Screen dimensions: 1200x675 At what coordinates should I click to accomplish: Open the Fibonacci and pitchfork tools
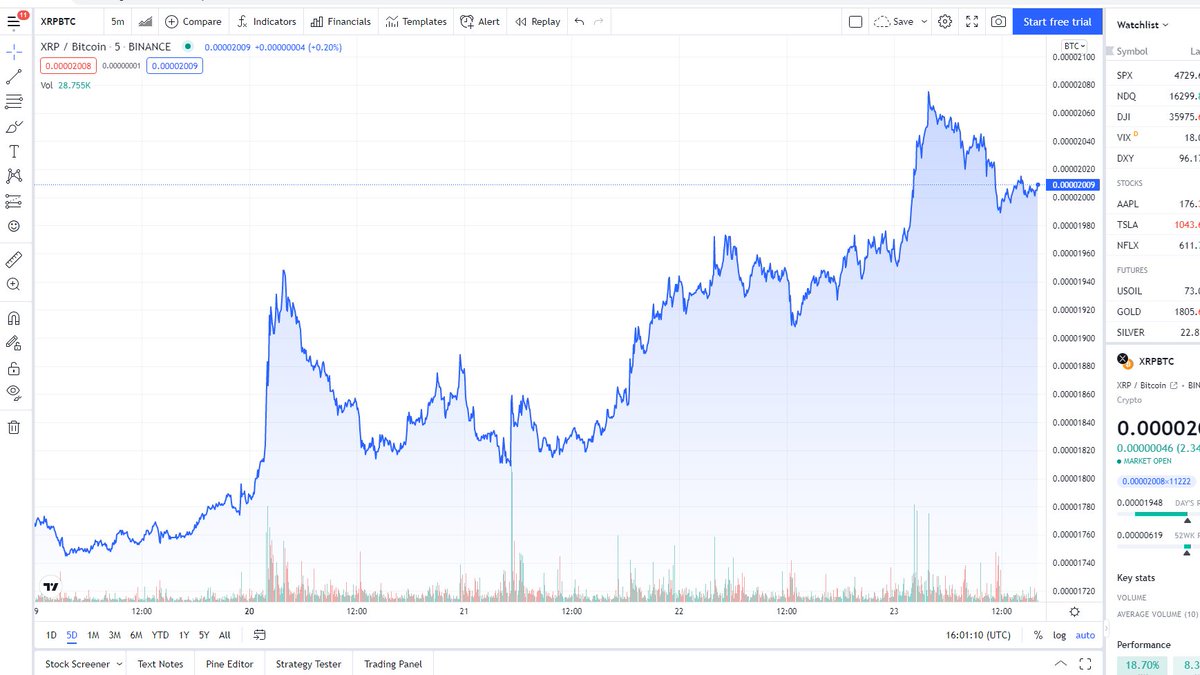coord(14,101)
